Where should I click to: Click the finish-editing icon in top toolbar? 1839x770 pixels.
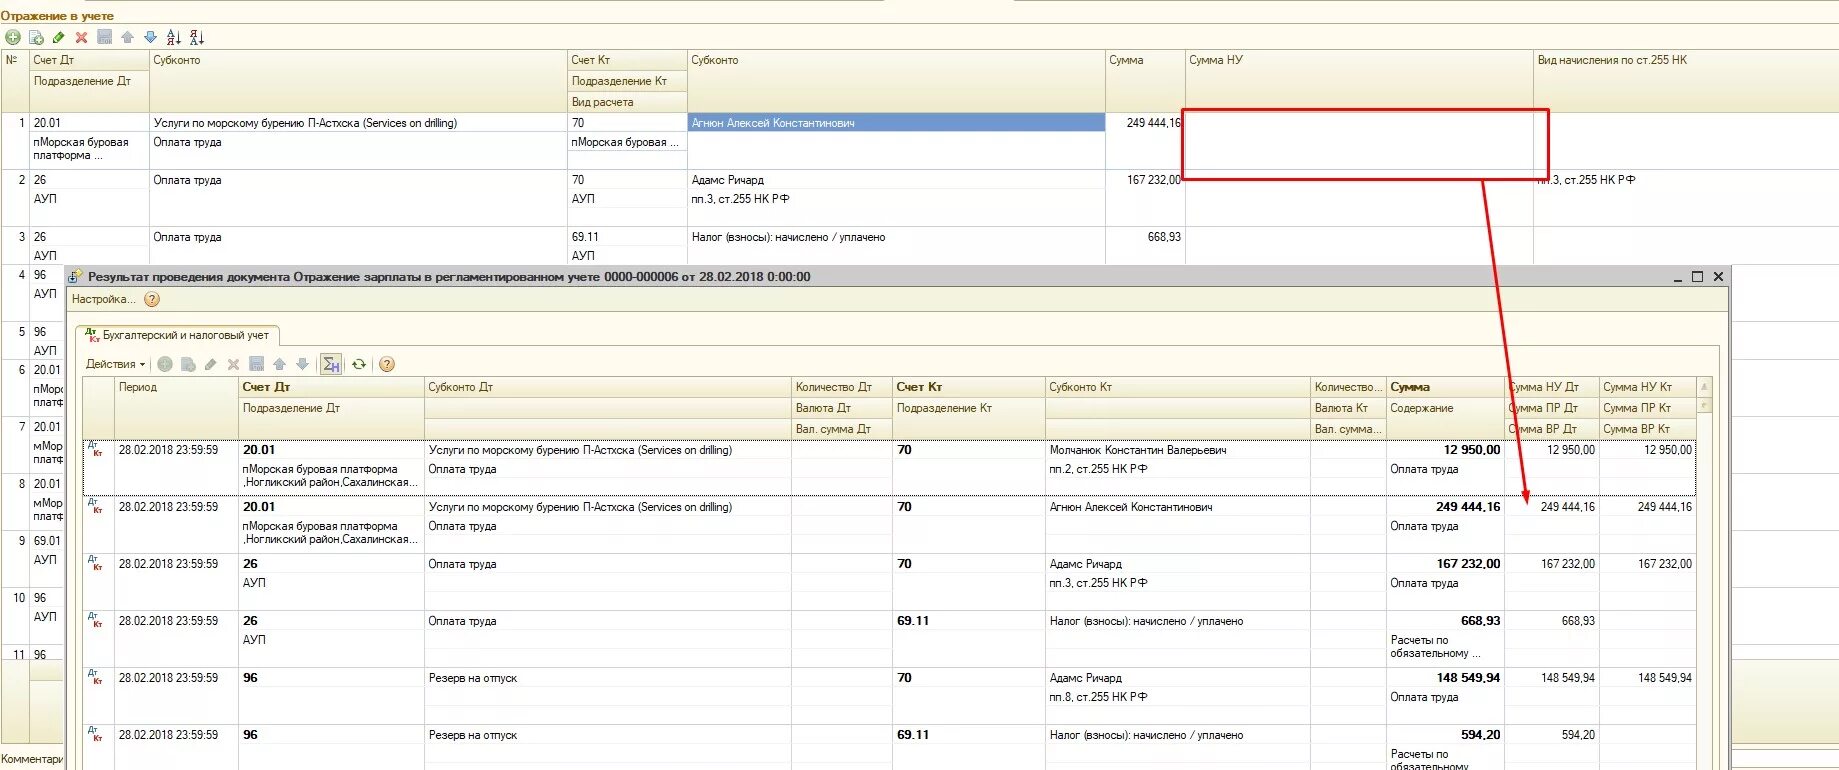(104, 37)
